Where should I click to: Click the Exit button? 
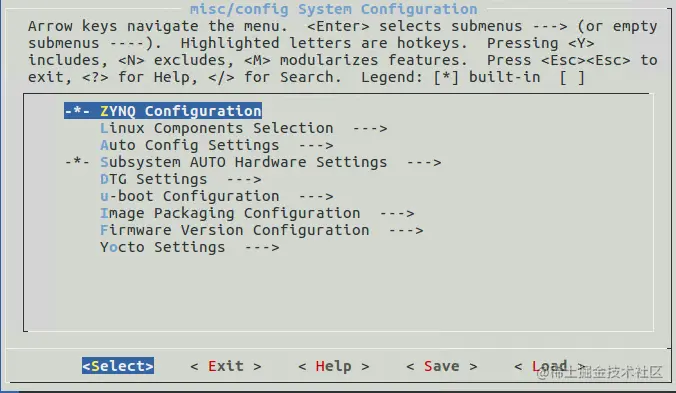[x=226, y=366]
